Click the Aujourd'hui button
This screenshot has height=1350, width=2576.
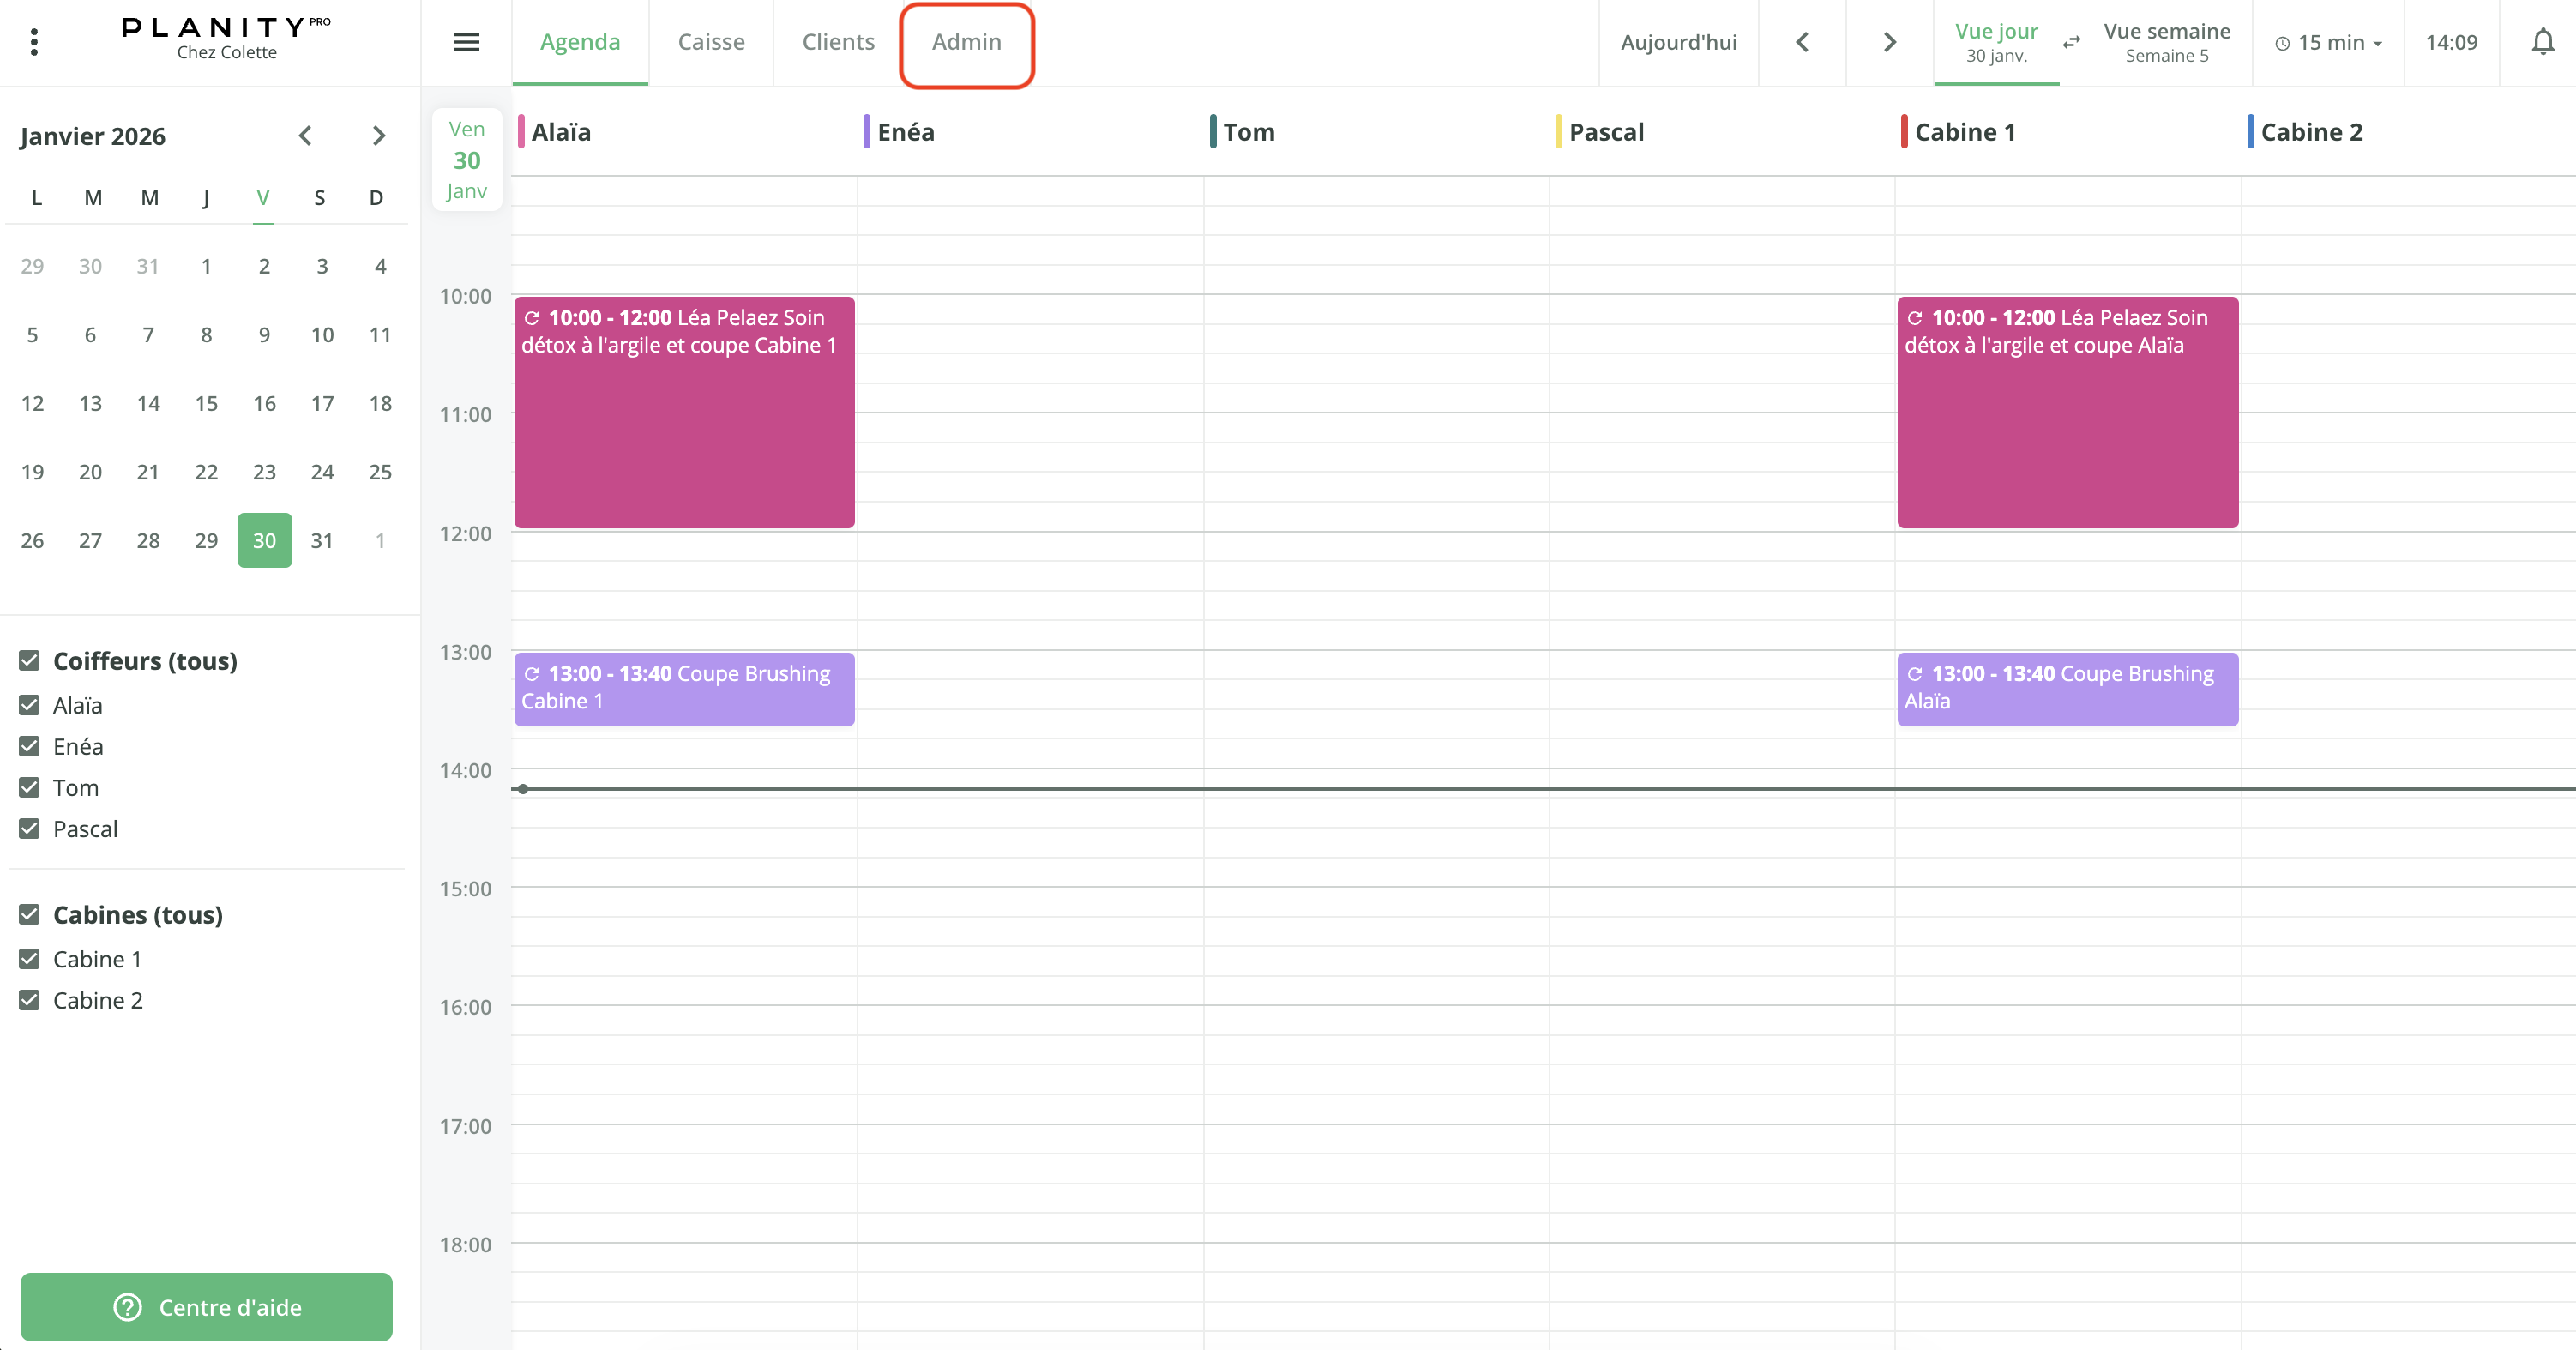(x=1678, y=42)
